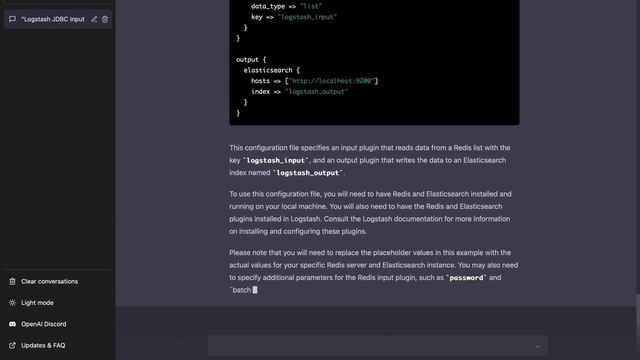
Task: Click the "logstash_output" index value in code
Action: pyautogui.click(x=316, y=91)
